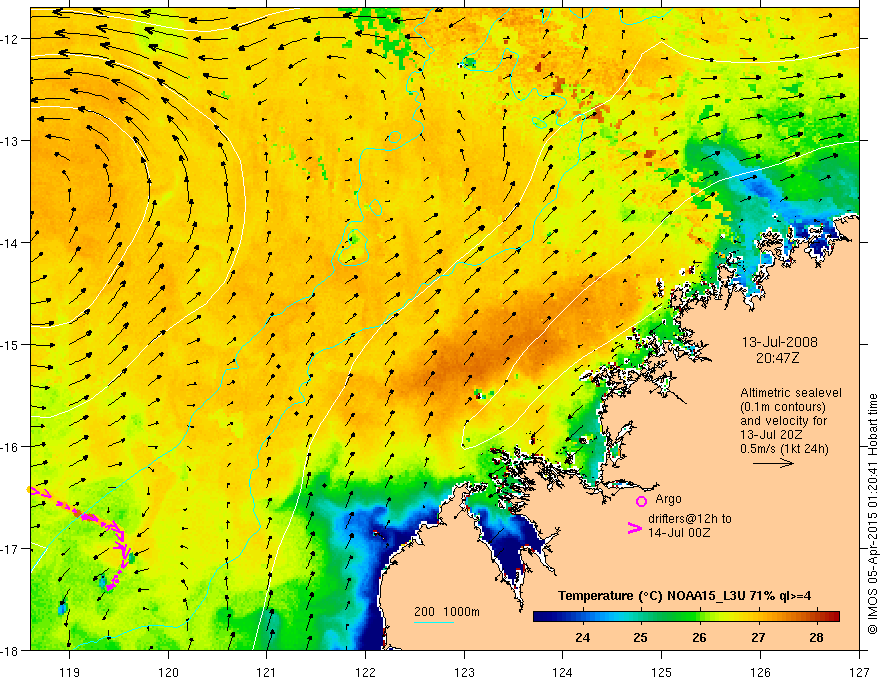
Task: Click latitude axis label -17
Action: click(x=10, y=548)
